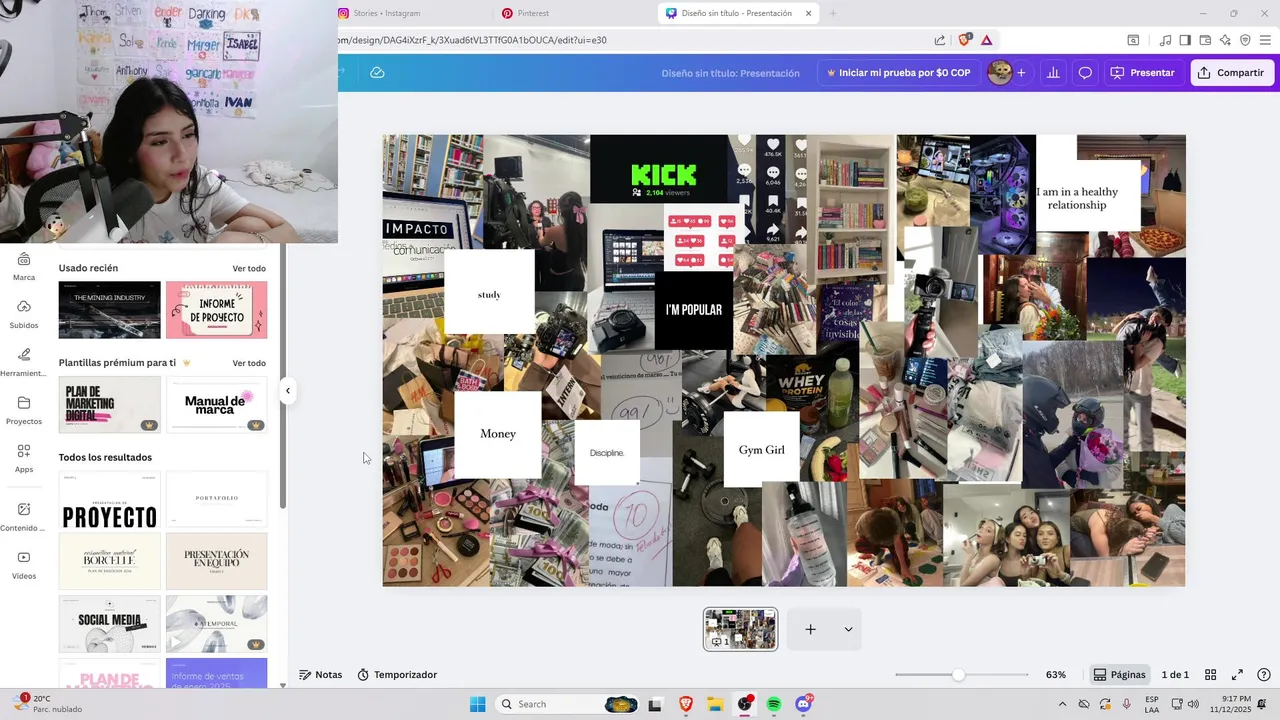
Task: Choose the Presentación en Equipo template
Action: tap(216, 561)
